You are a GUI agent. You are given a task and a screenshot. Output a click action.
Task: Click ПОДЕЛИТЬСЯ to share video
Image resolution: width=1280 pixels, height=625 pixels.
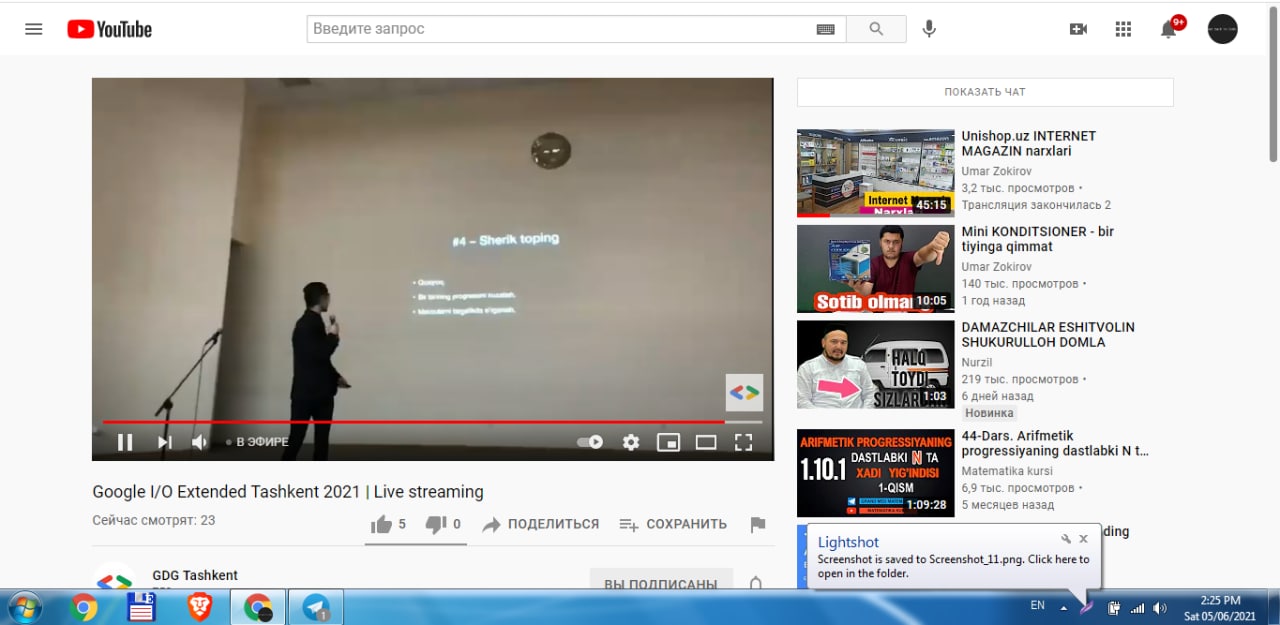point(541,524)
